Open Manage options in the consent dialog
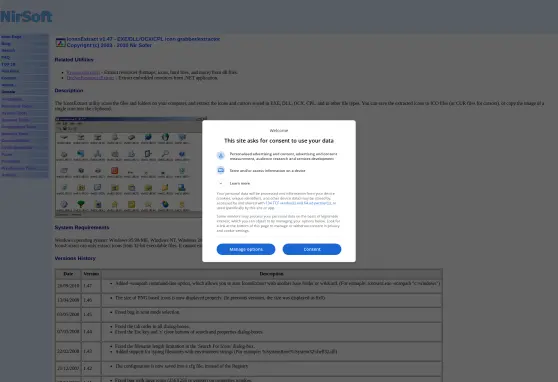This screenshot has width=558, height=382. click(x=246, y=249)
